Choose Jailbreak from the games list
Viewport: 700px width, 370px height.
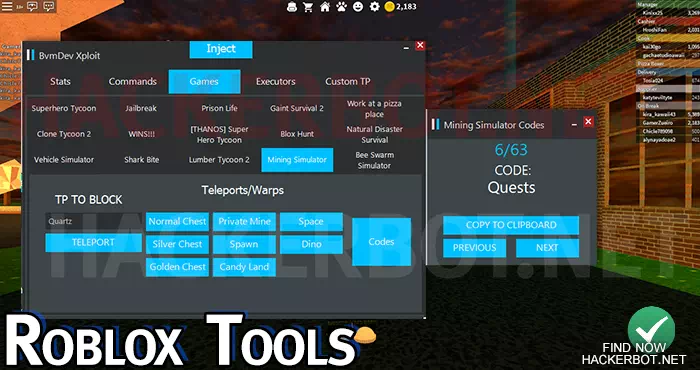point(141,108)
